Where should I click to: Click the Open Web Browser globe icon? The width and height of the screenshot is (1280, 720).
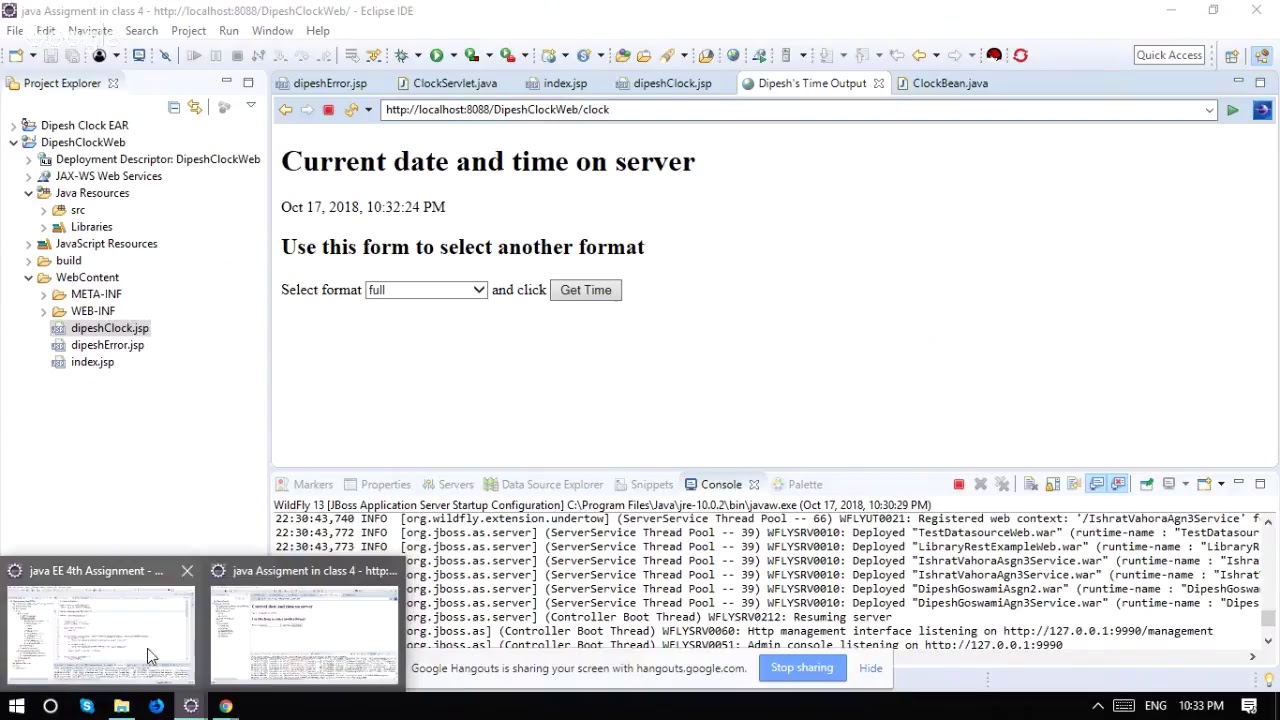(x=733, y=55)
